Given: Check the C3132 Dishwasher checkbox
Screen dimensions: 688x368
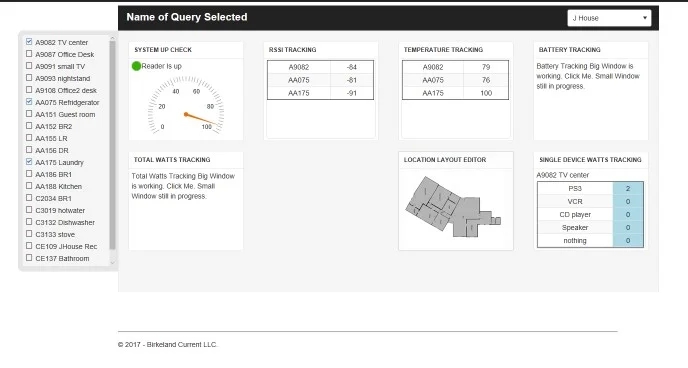Looking at the screenshot, I should pyautogui.click(x=29, y=222).
